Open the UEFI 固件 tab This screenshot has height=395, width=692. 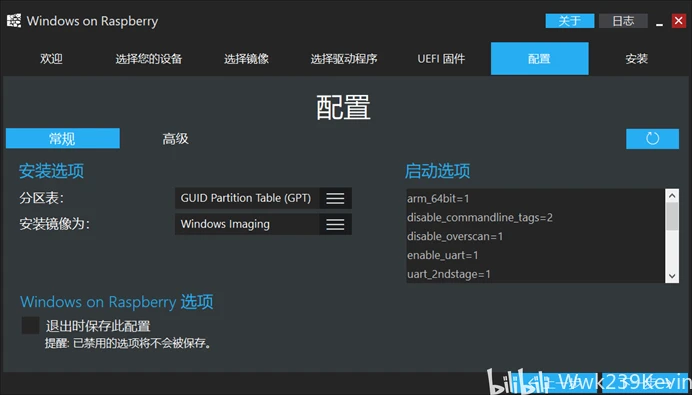pyautogui.click(x=441, y=59)
